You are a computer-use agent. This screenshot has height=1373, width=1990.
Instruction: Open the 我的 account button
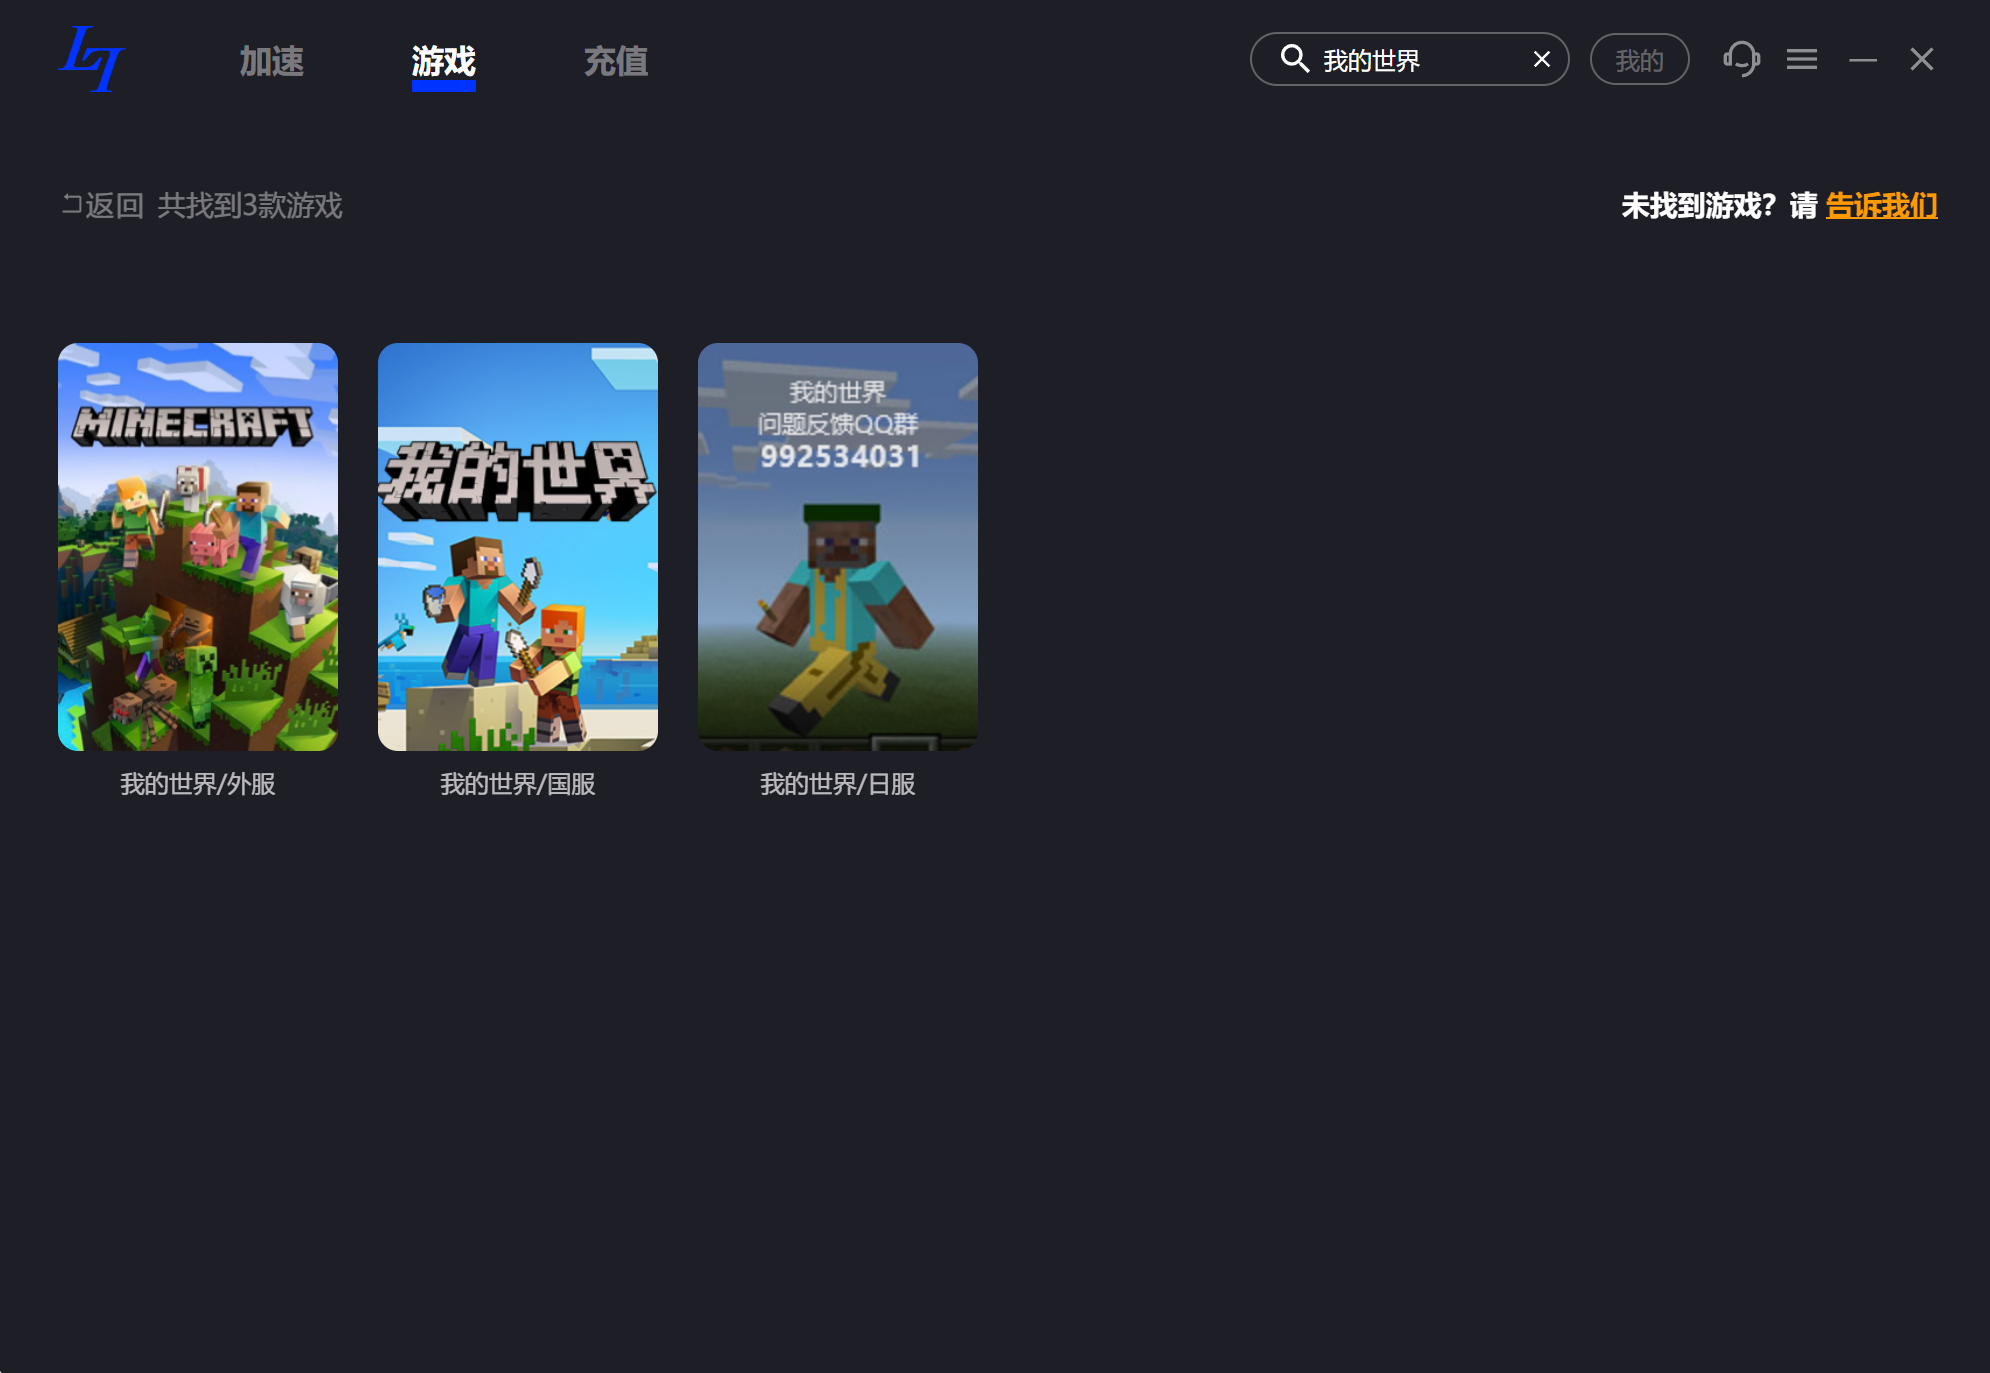coord(1639,60)
